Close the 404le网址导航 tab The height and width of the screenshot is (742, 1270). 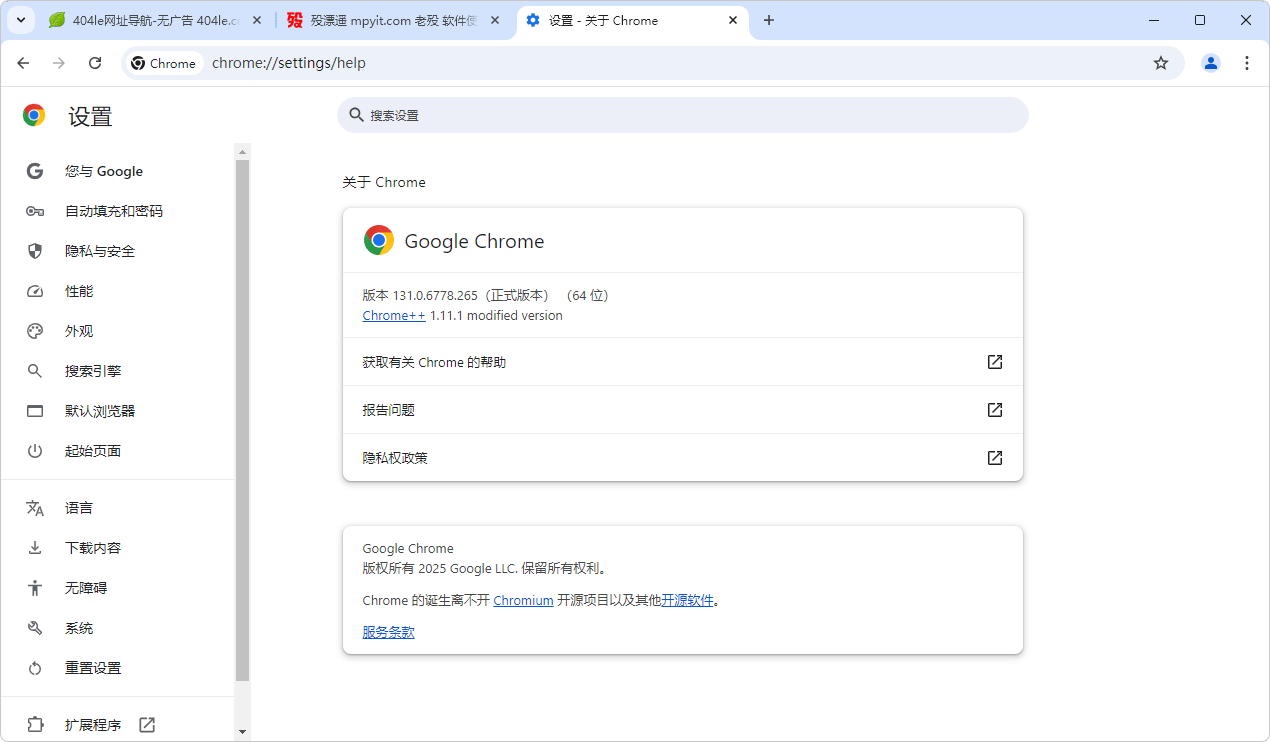[x=257, y=20]
